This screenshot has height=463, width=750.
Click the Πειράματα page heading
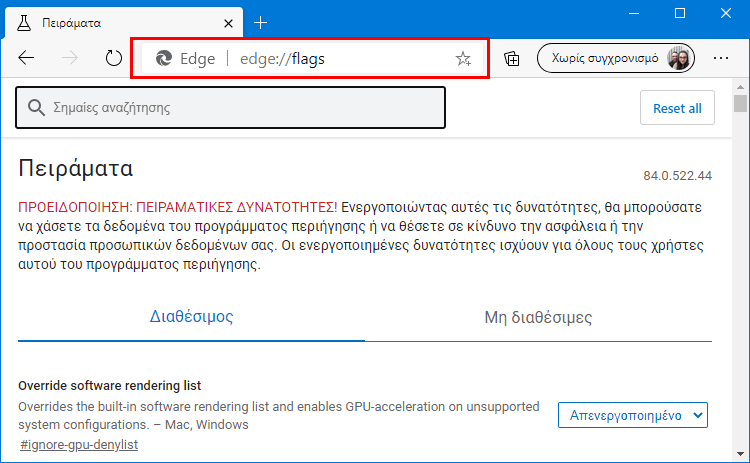click(x=76, y=168)
